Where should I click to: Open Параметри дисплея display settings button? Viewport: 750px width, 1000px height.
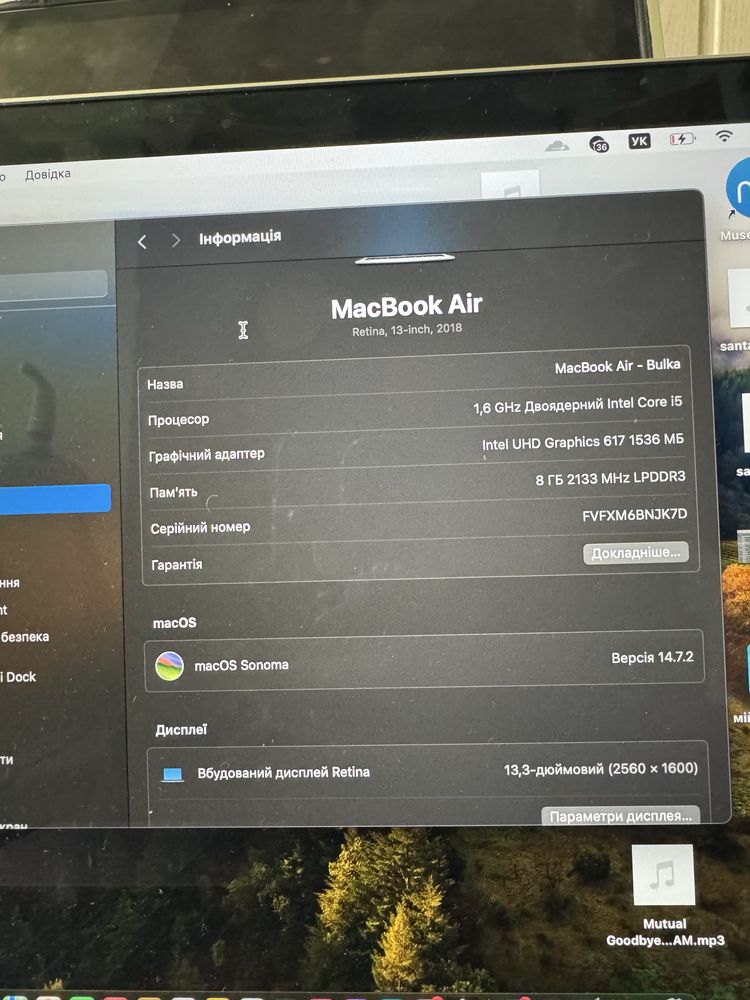point(621,816)
